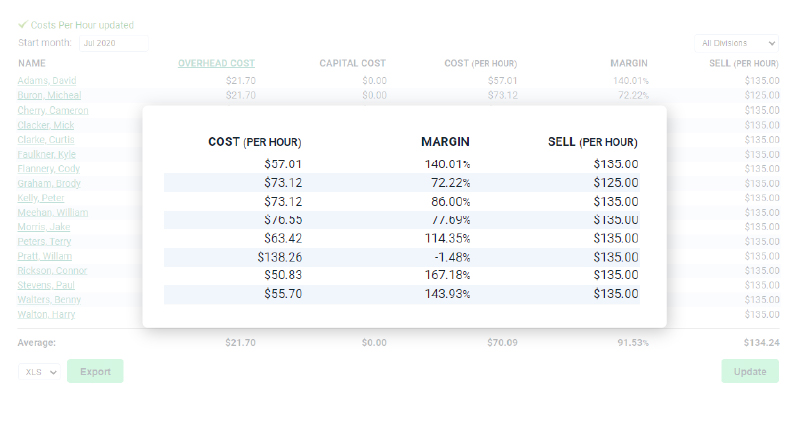The width and height of the screenshot is (800, 434).
Task: Click the Update button
Action: 750,371
